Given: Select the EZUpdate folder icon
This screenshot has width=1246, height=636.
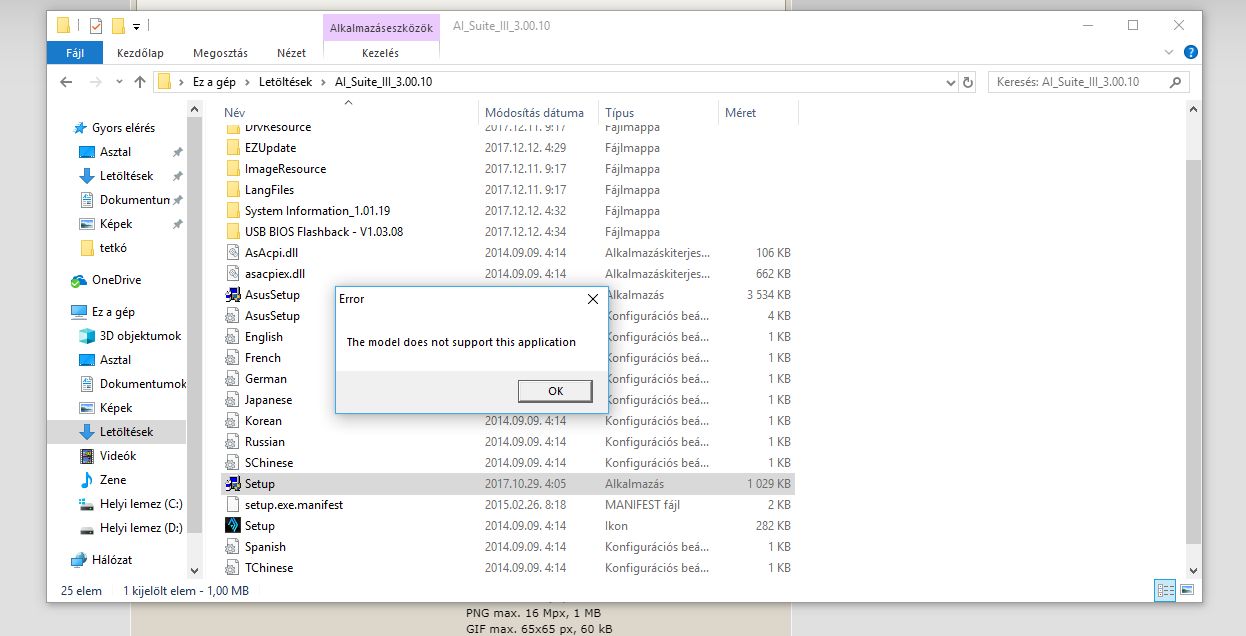Looking at the screenshot, I should click(x=233, y=148).
